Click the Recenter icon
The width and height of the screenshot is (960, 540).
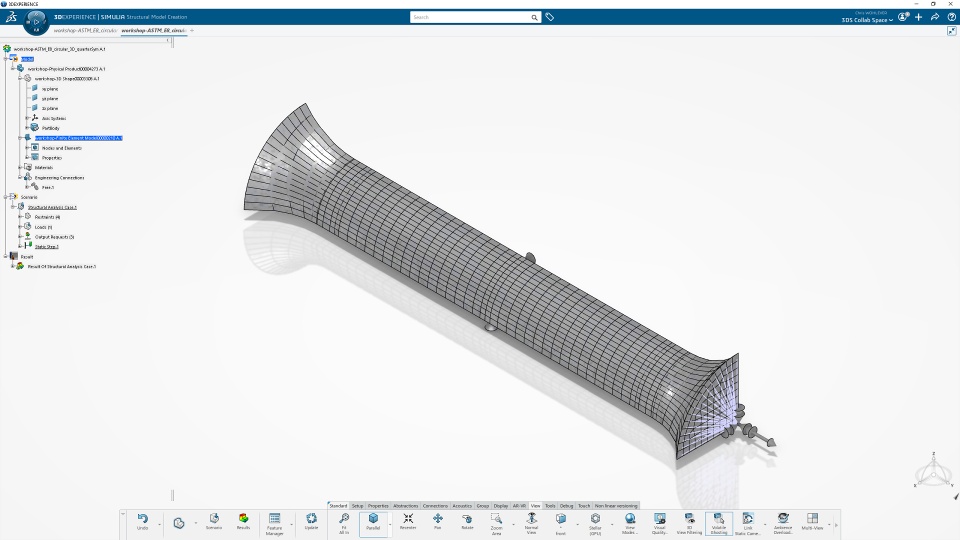pos(408,519)
